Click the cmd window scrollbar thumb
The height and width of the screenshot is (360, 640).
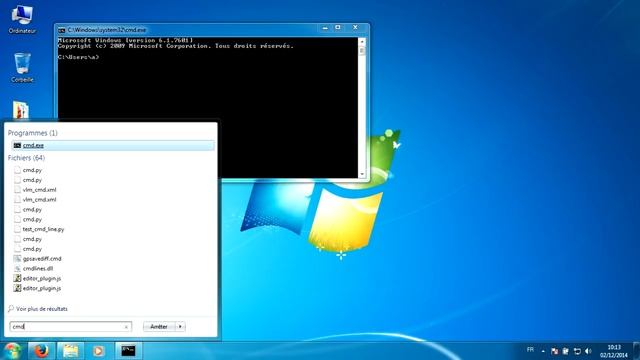click(362, 50)
